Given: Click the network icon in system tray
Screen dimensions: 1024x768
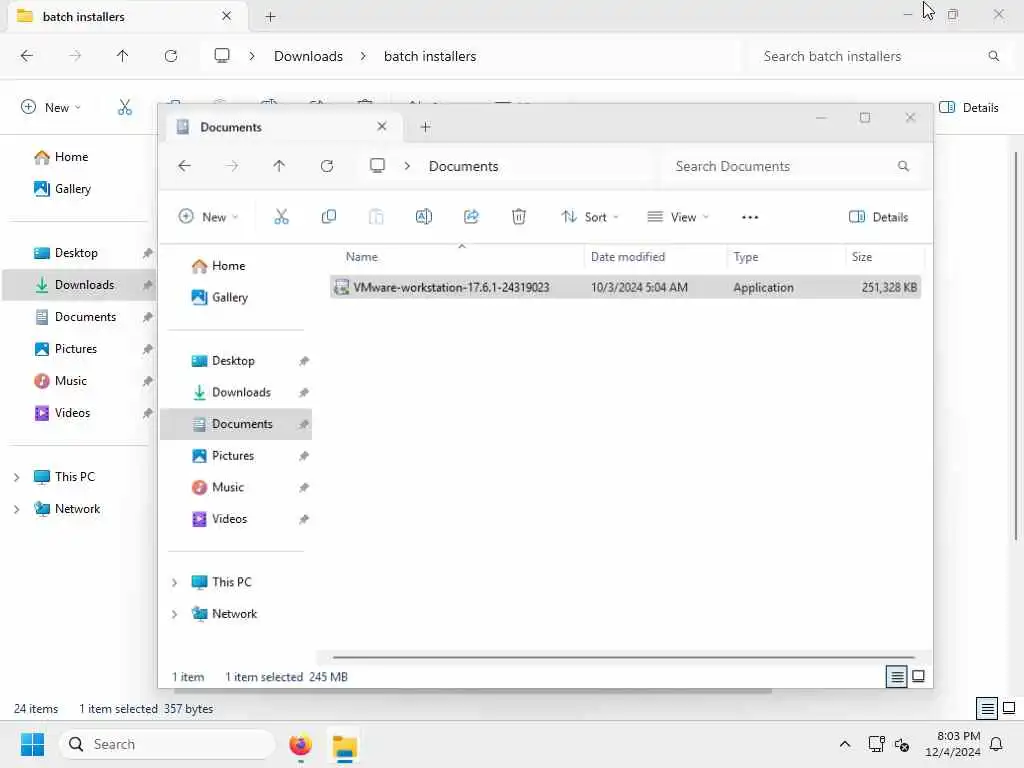Looking at the screenshot, I should click(x=876, y=744).
